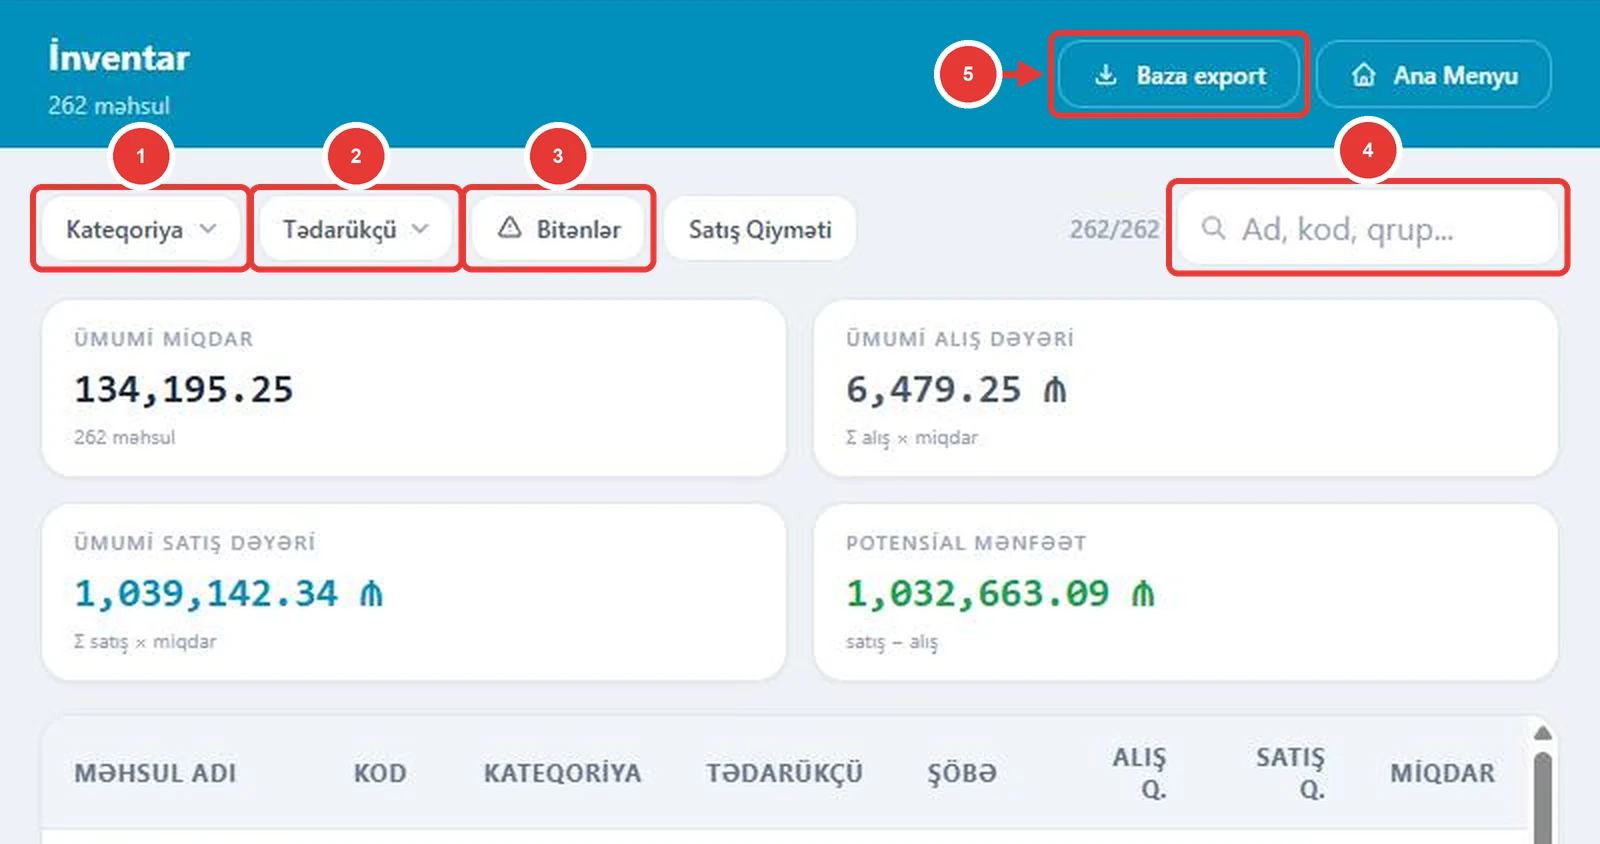
Task: Click the ÜMUMİ ALIŞ DƏYƏRİ card label
Action: click(960, 339)
